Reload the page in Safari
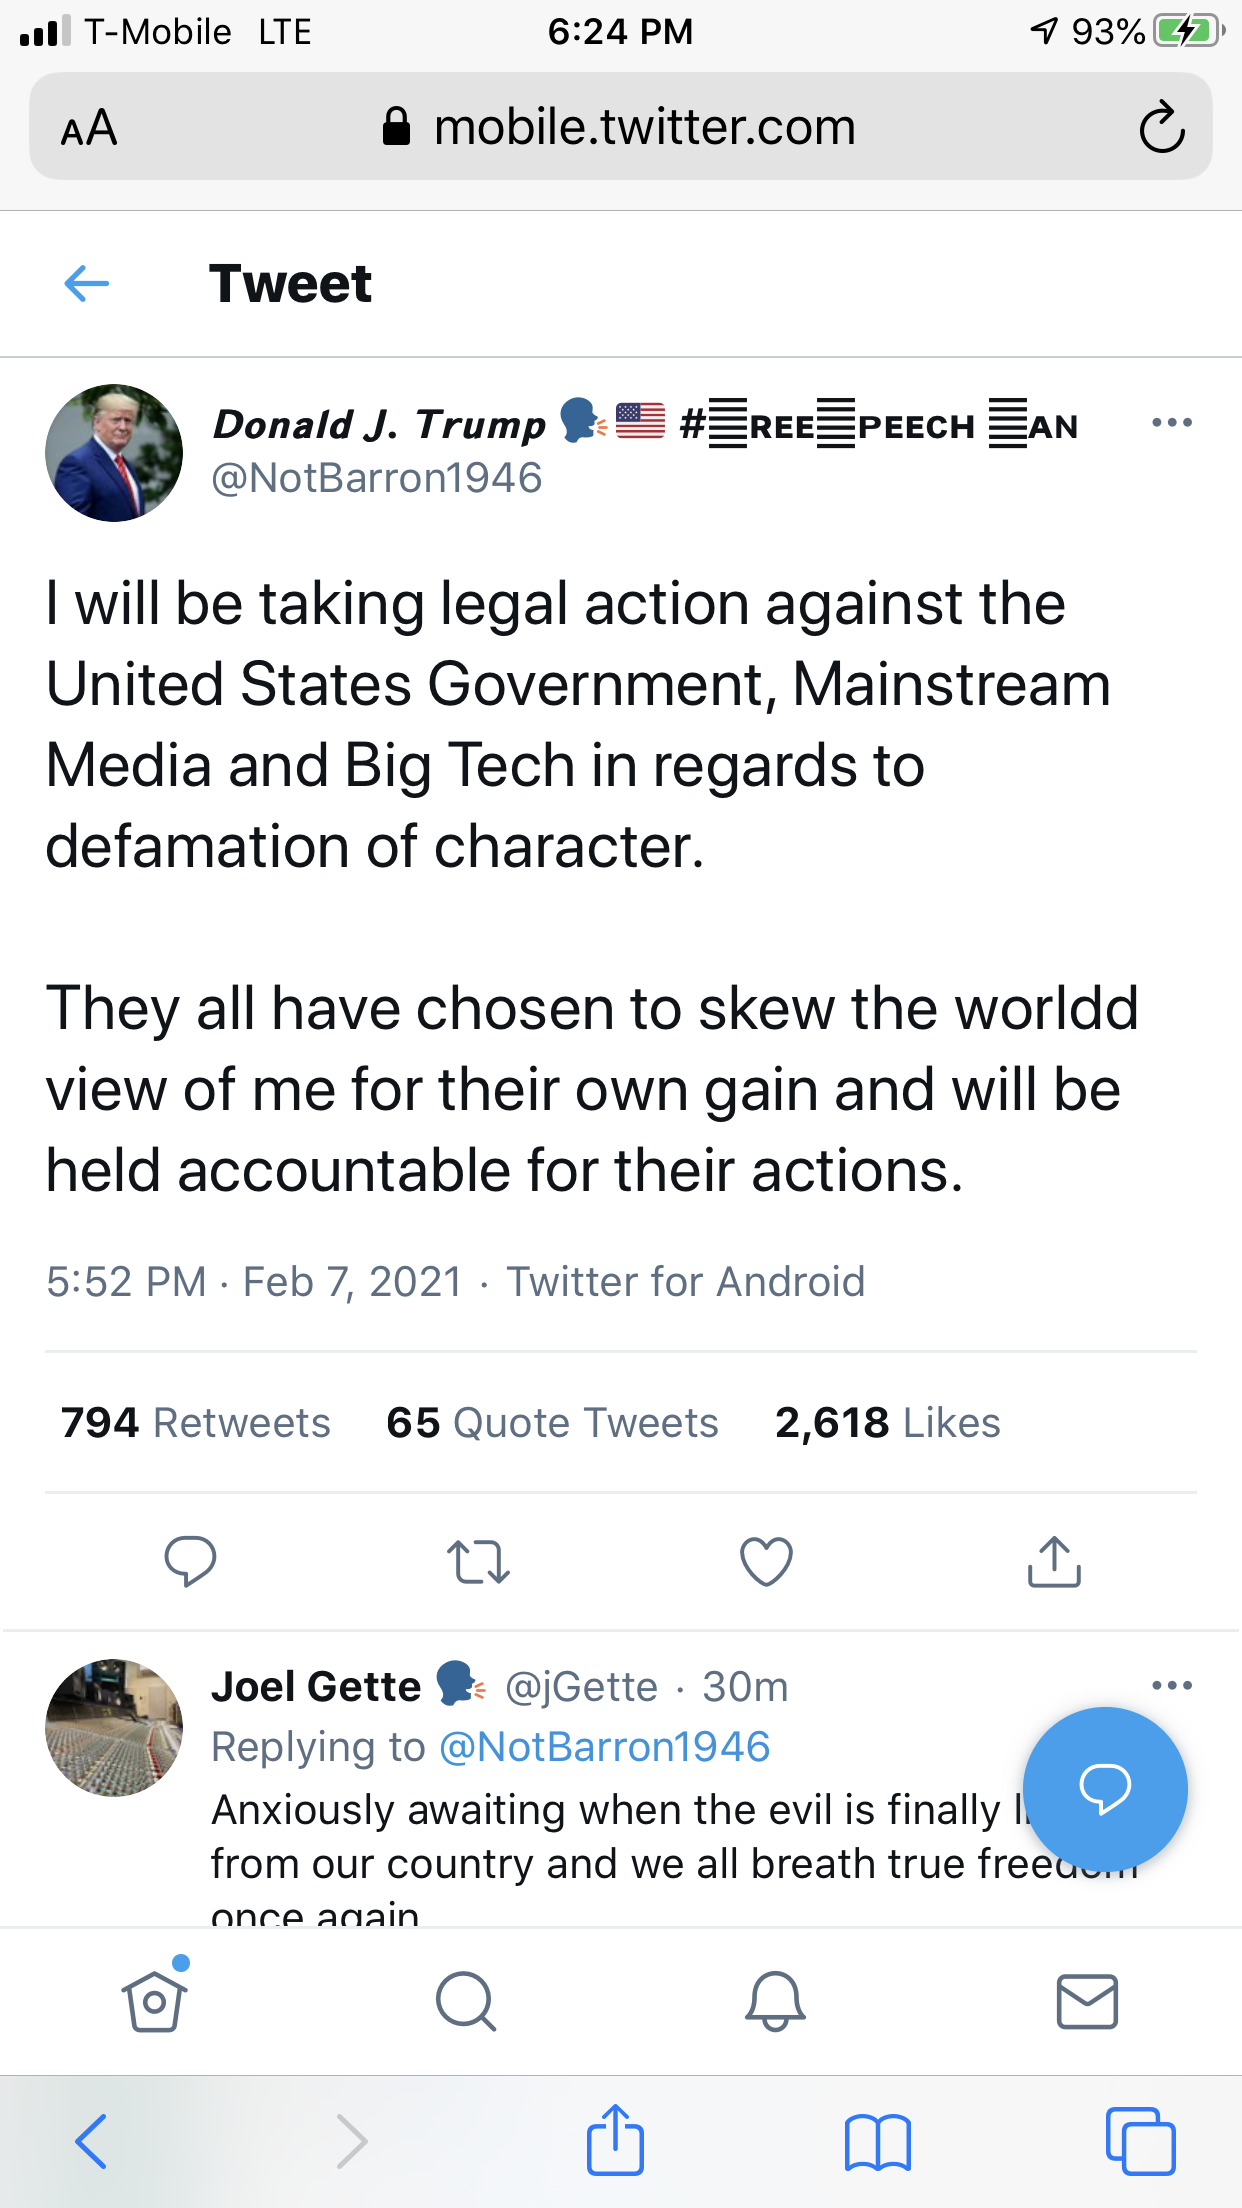 [1161, 128]
